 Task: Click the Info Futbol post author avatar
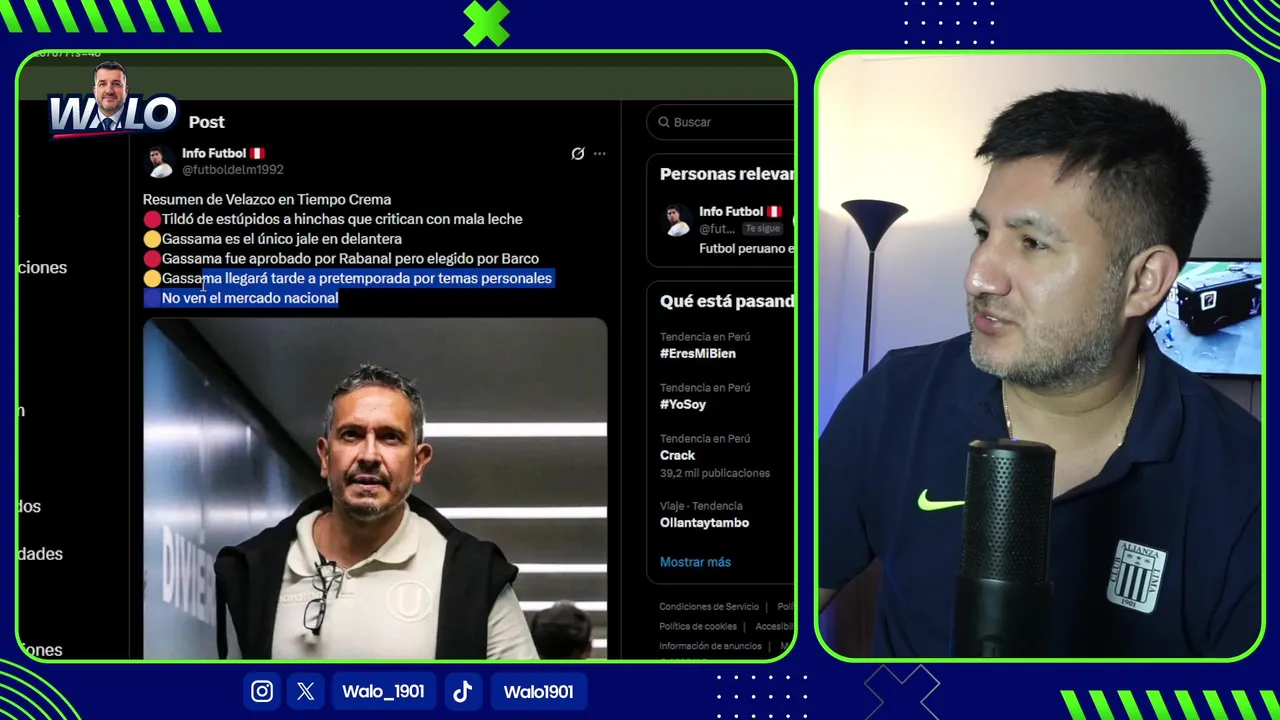(x=159, y=161)
